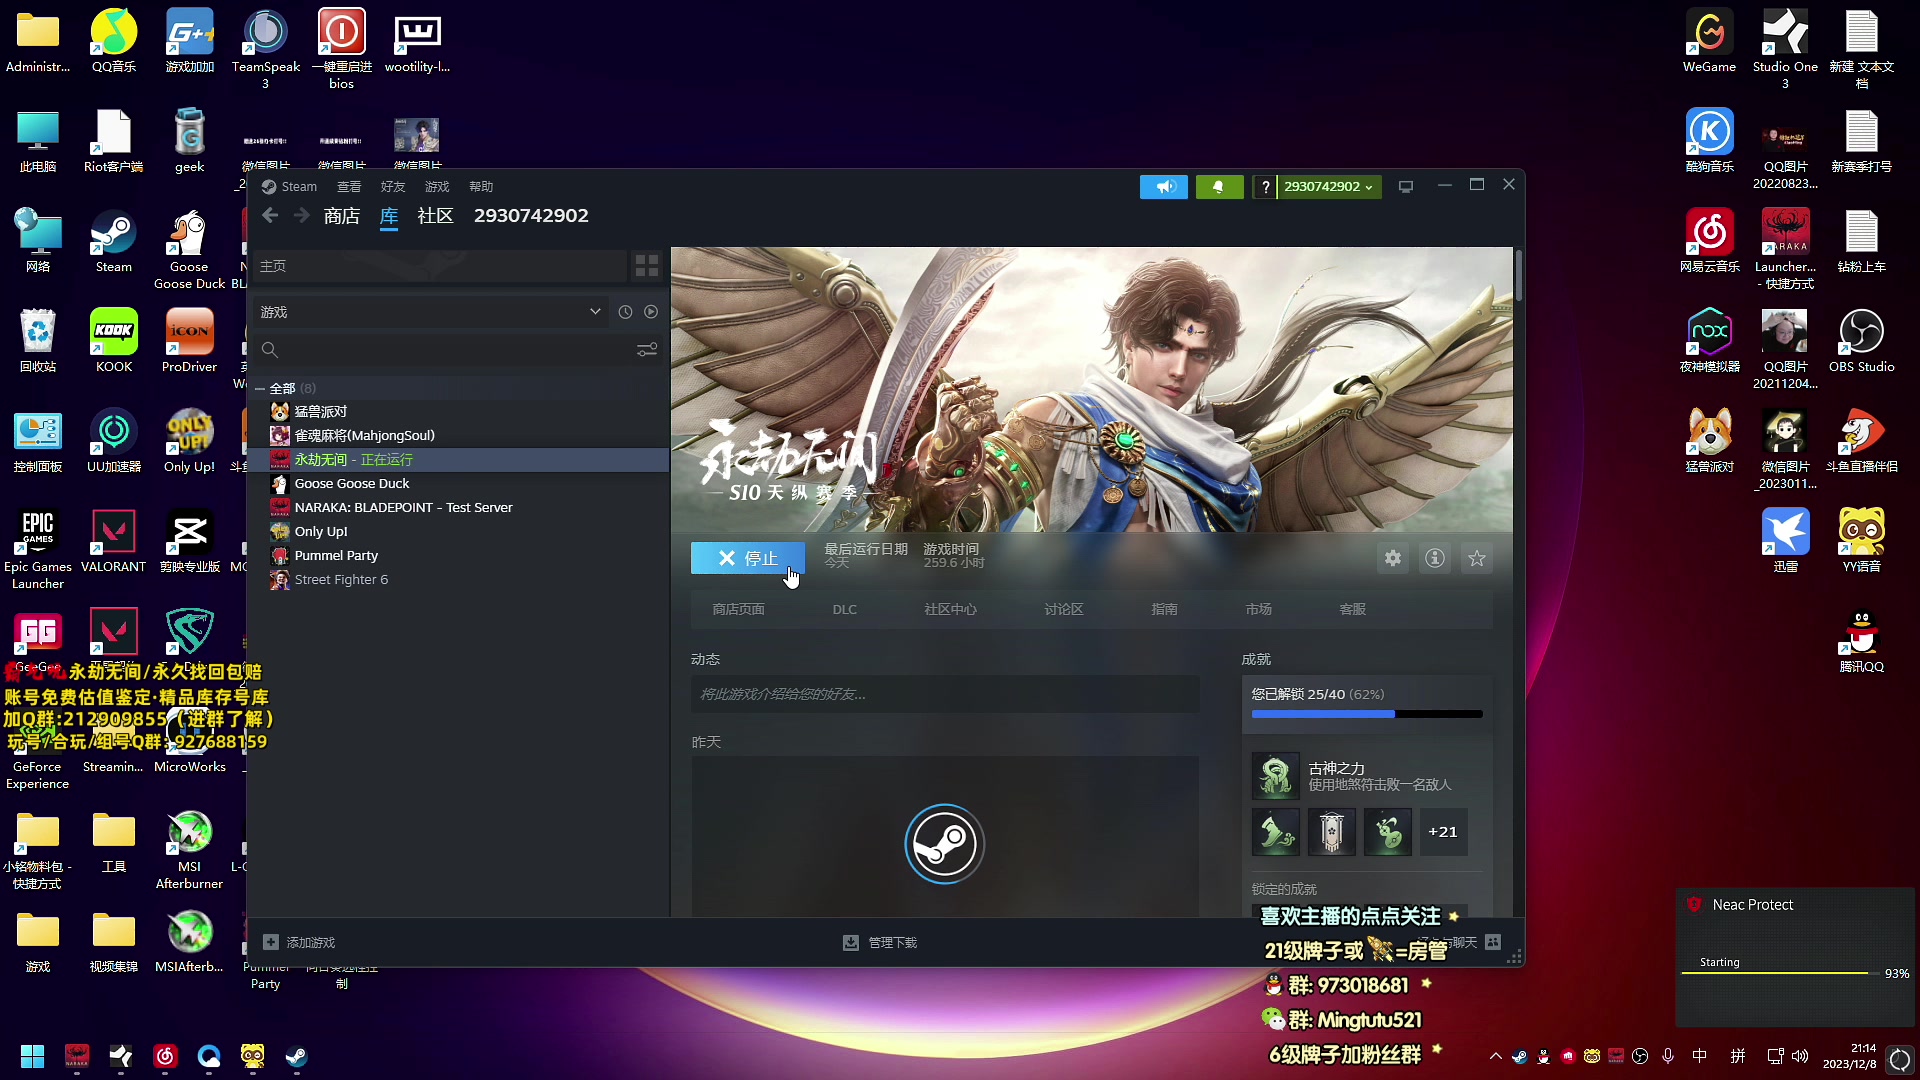
Task: Click the activity post input box
Action: click(x=945, y=694)
